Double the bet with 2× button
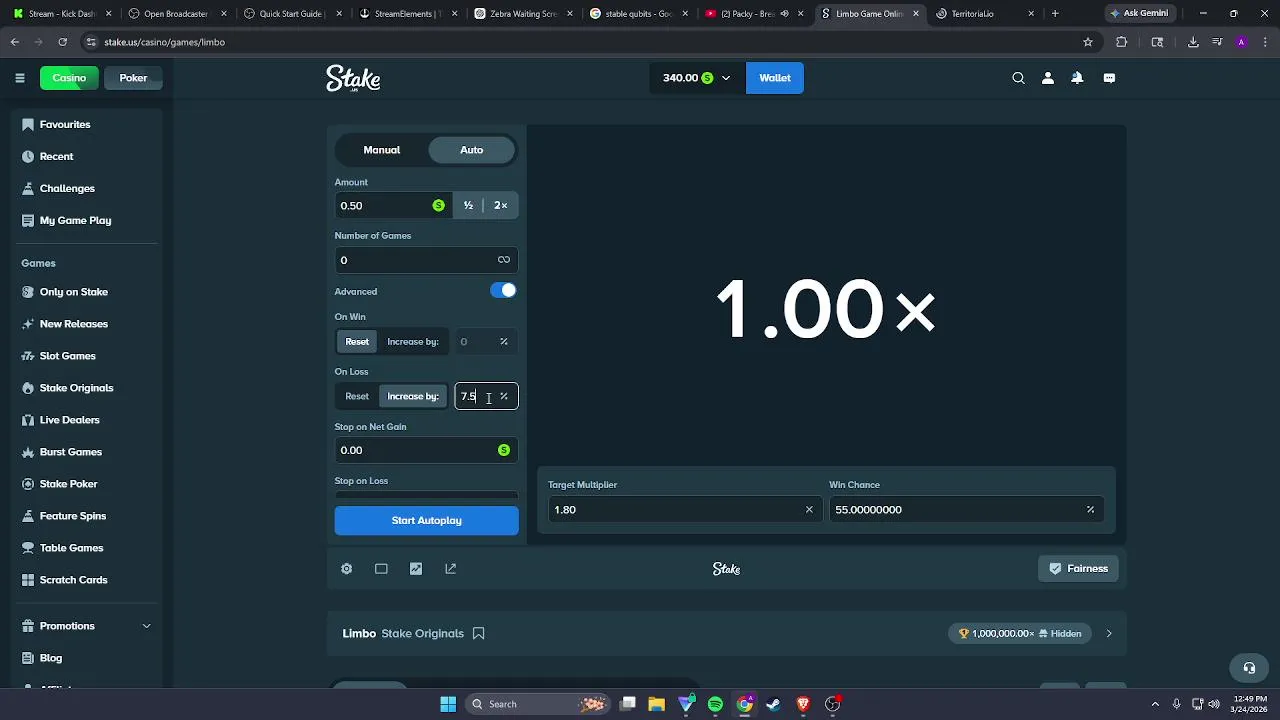The image size is (1280, 720). (501, 205)
